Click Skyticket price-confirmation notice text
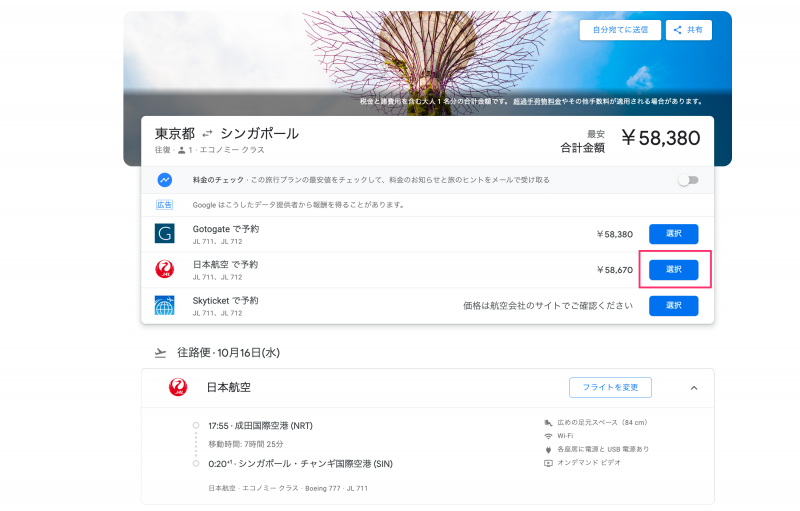The width and height of the screenshot is (800, 511). point(548,305)
